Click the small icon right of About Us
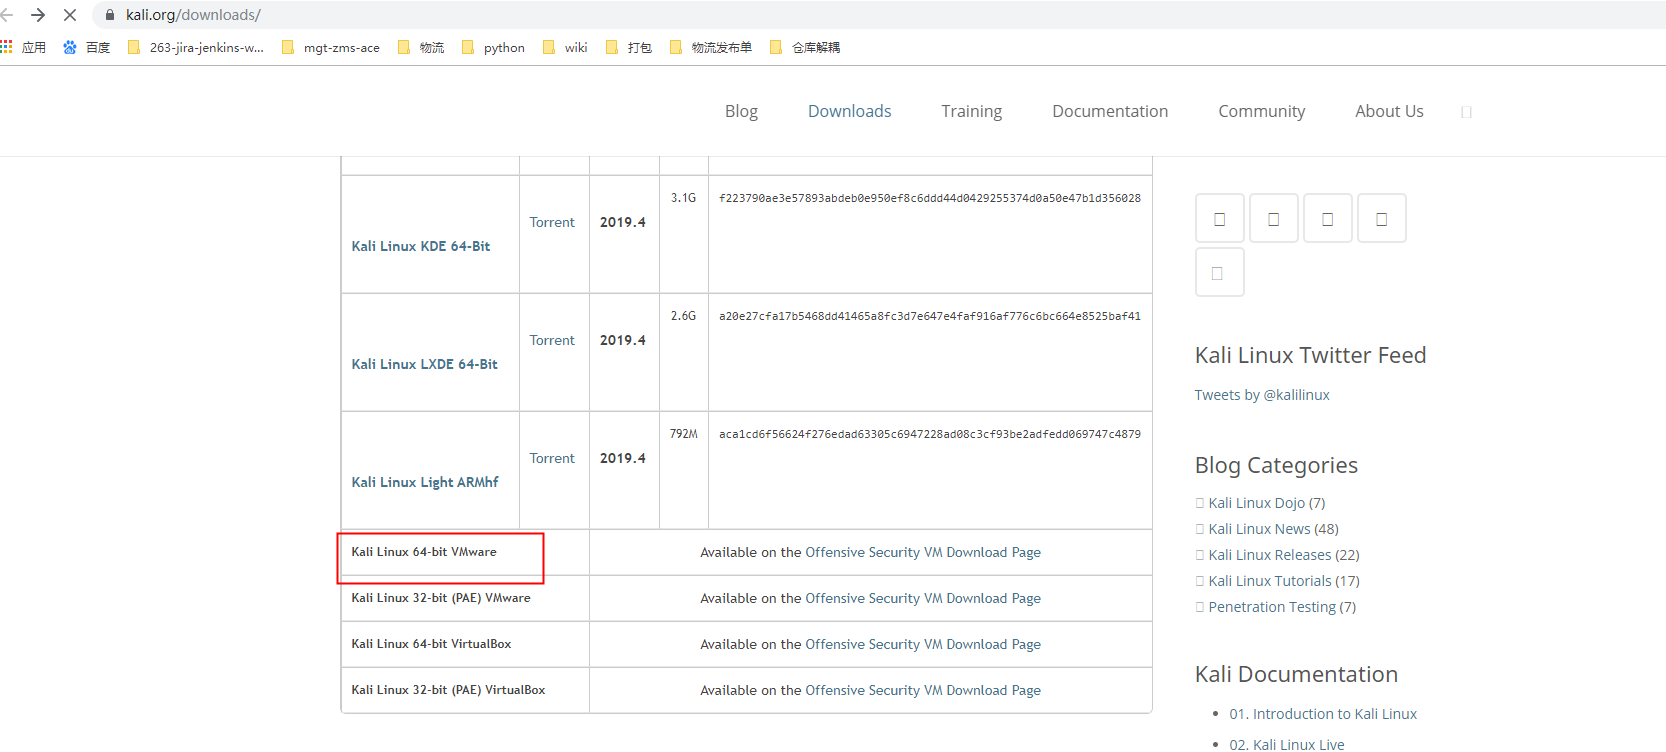Image resolution: width=1666 pixels, height=752 pixels. click(1467, 112)
